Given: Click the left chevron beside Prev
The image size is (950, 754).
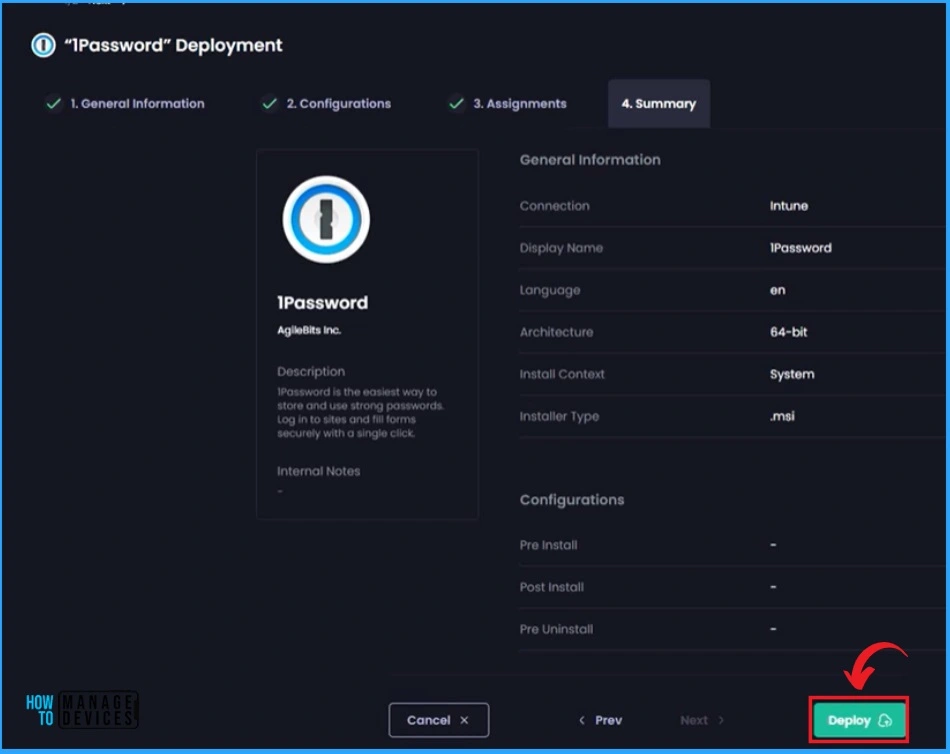Looking at the screenshot, I should [582, 720].
